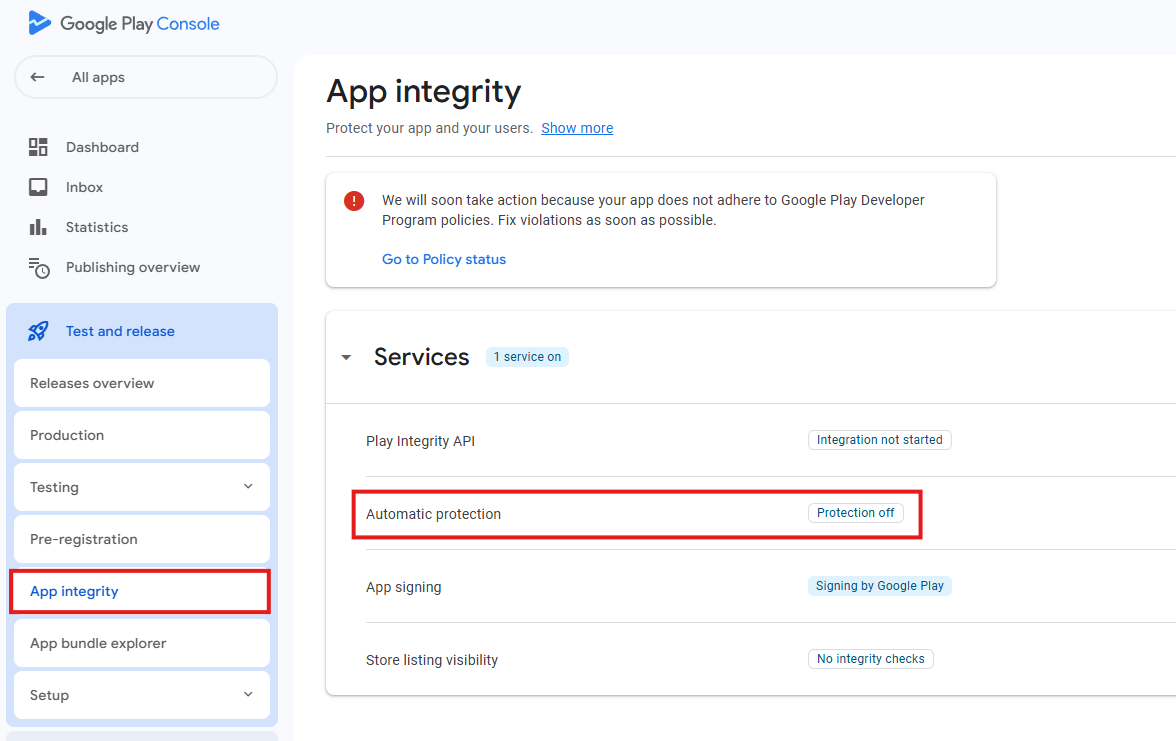Screen dimensions: 1176x741
Task: Click the No integrity checks badge
Action: click(x=870, y=658)
